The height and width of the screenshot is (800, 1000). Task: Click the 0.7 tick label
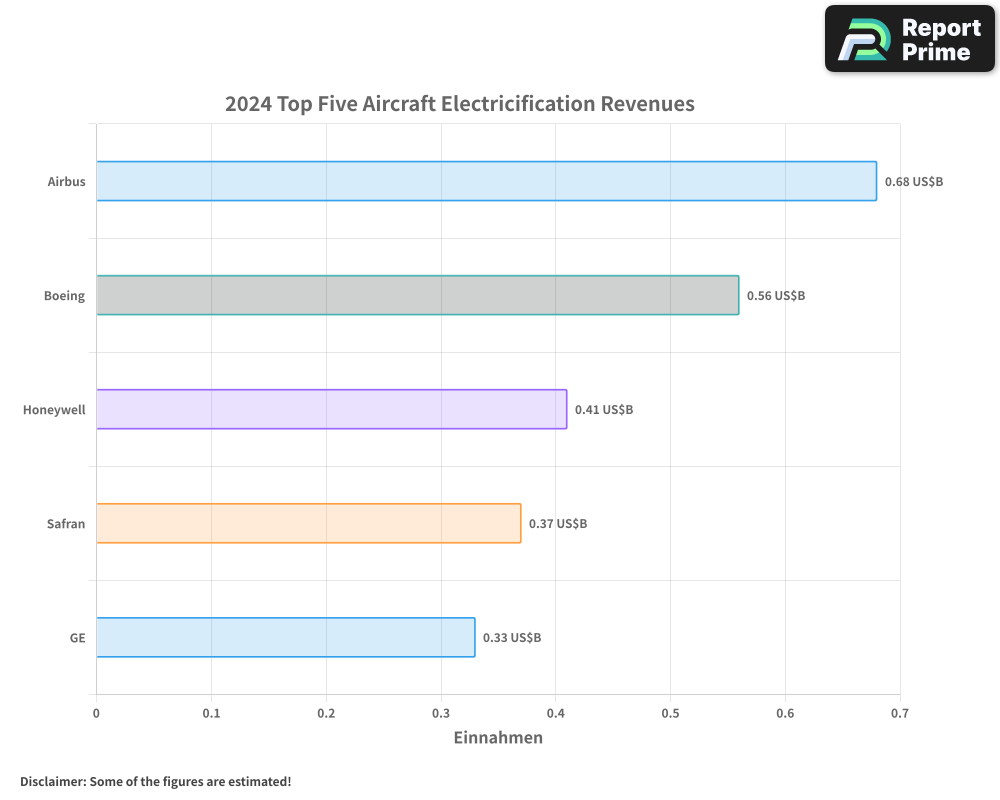pyautogui.click(x=901, y=711)
